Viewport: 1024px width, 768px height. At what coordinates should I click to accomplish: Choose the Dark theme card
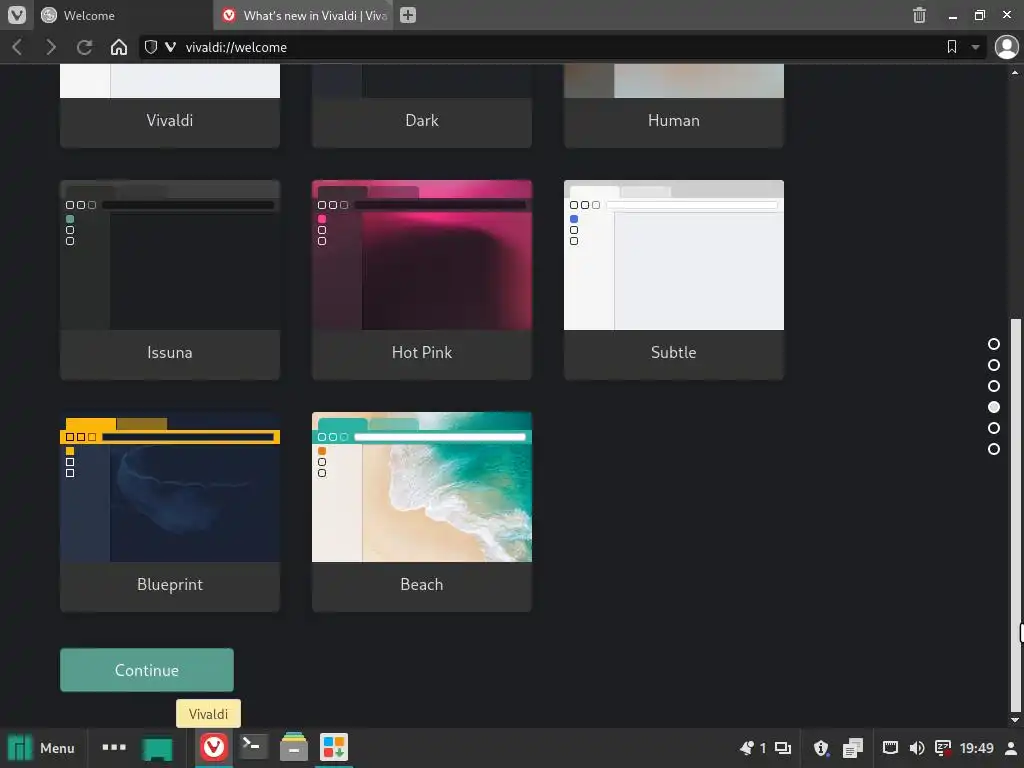pos(422,106)
